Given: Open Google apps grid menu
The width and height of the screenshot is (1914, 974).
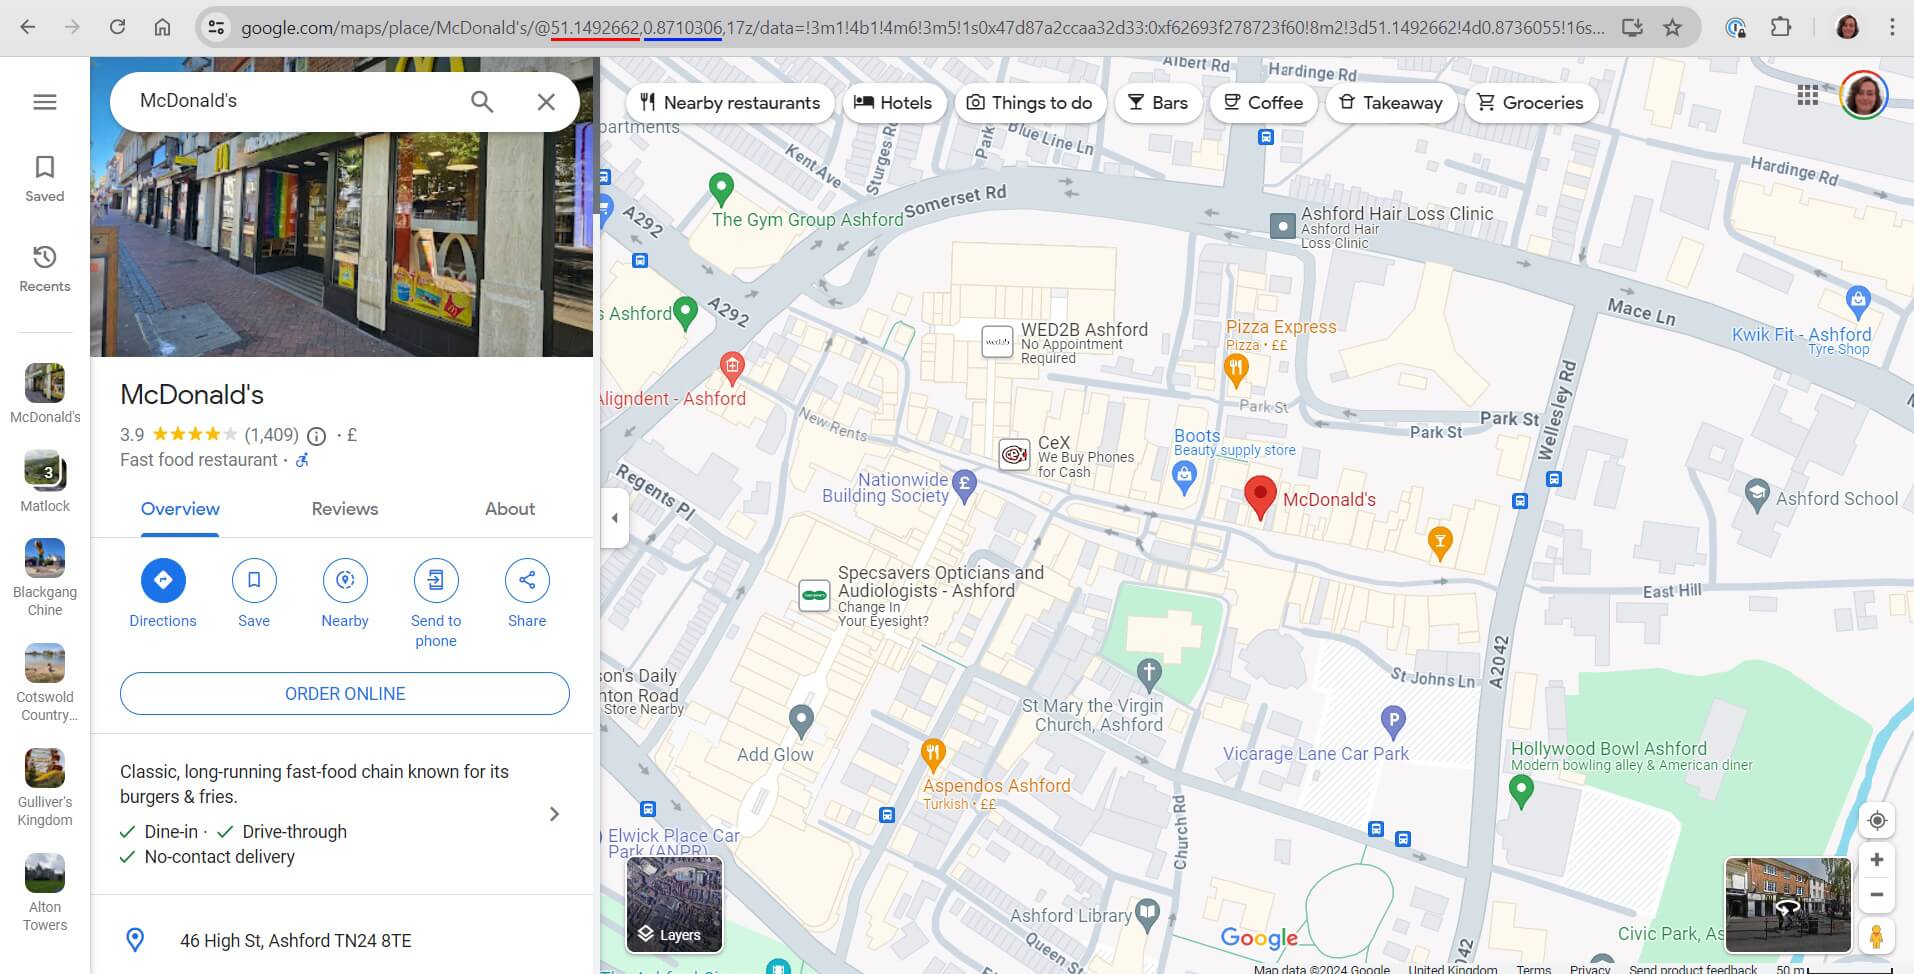Looking at the screenshot, I should click(1807, 96).
